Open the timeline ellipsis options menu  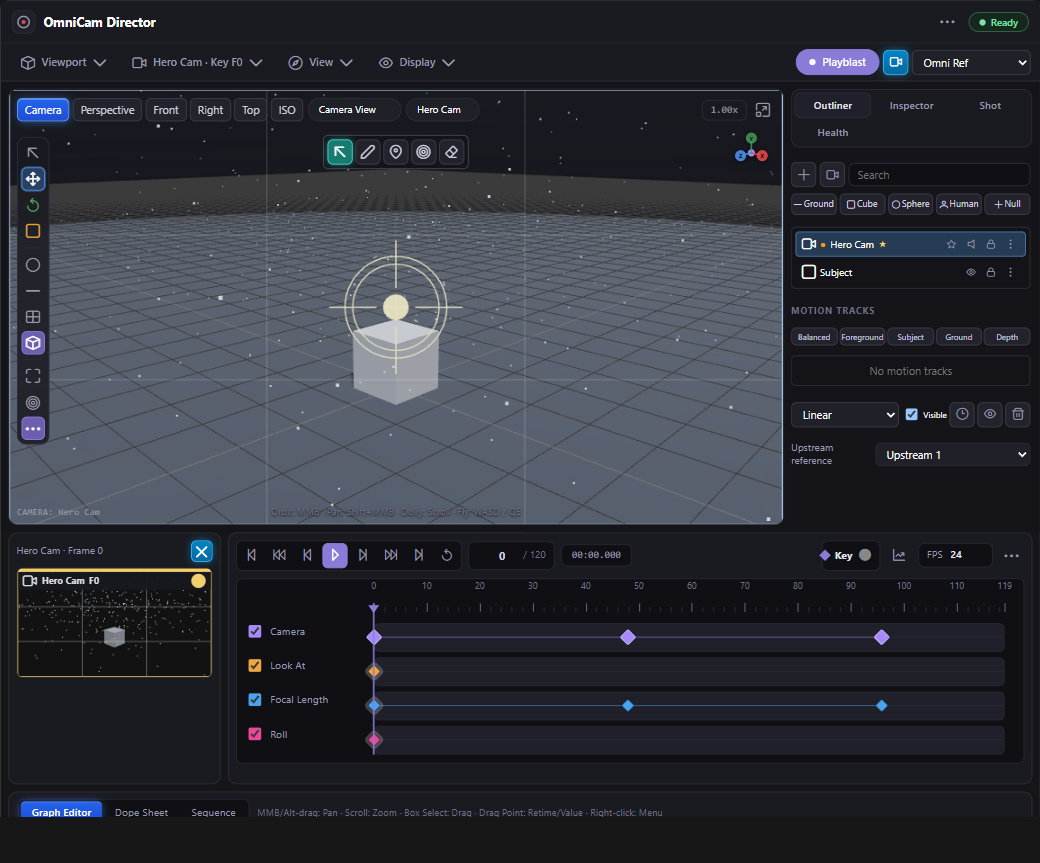(x=1011, y=555)
